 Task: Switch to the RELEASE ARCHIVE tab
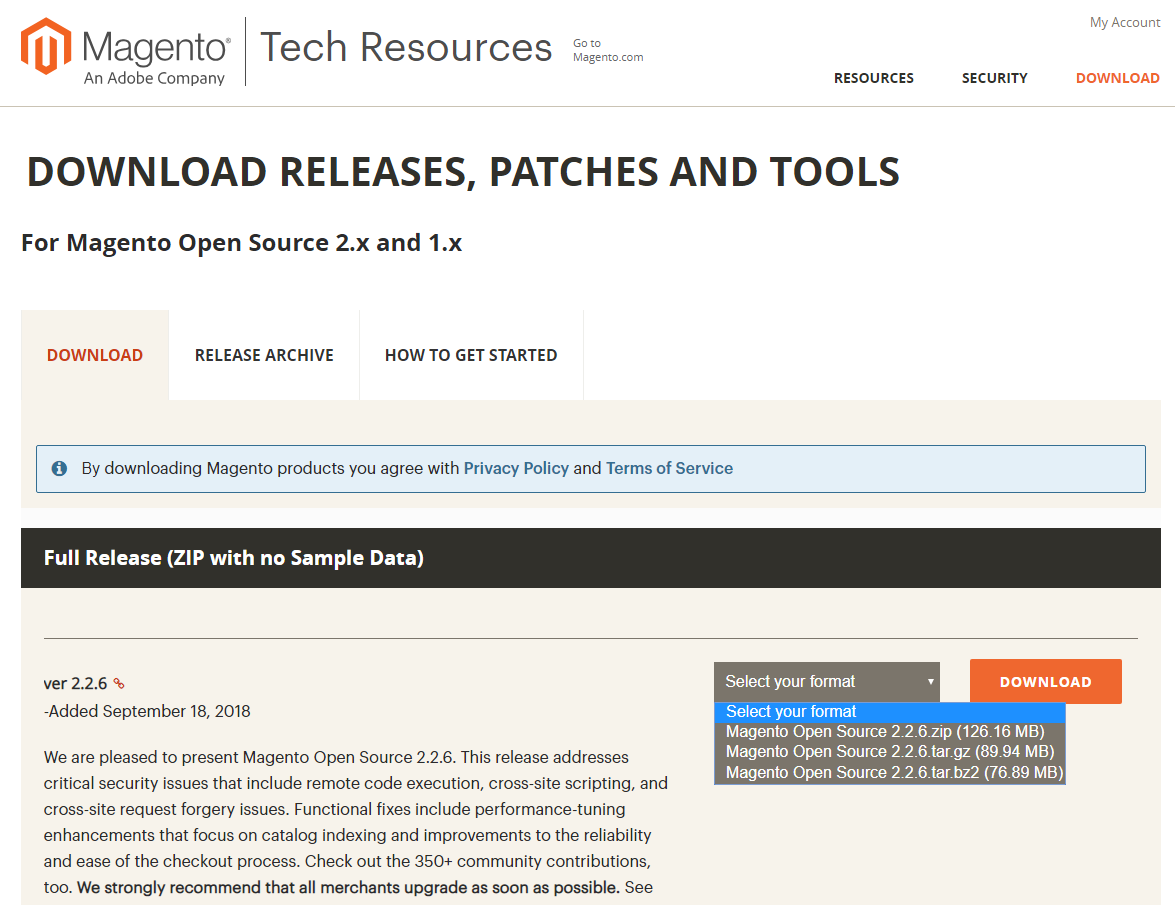click(x=264, y=355)
